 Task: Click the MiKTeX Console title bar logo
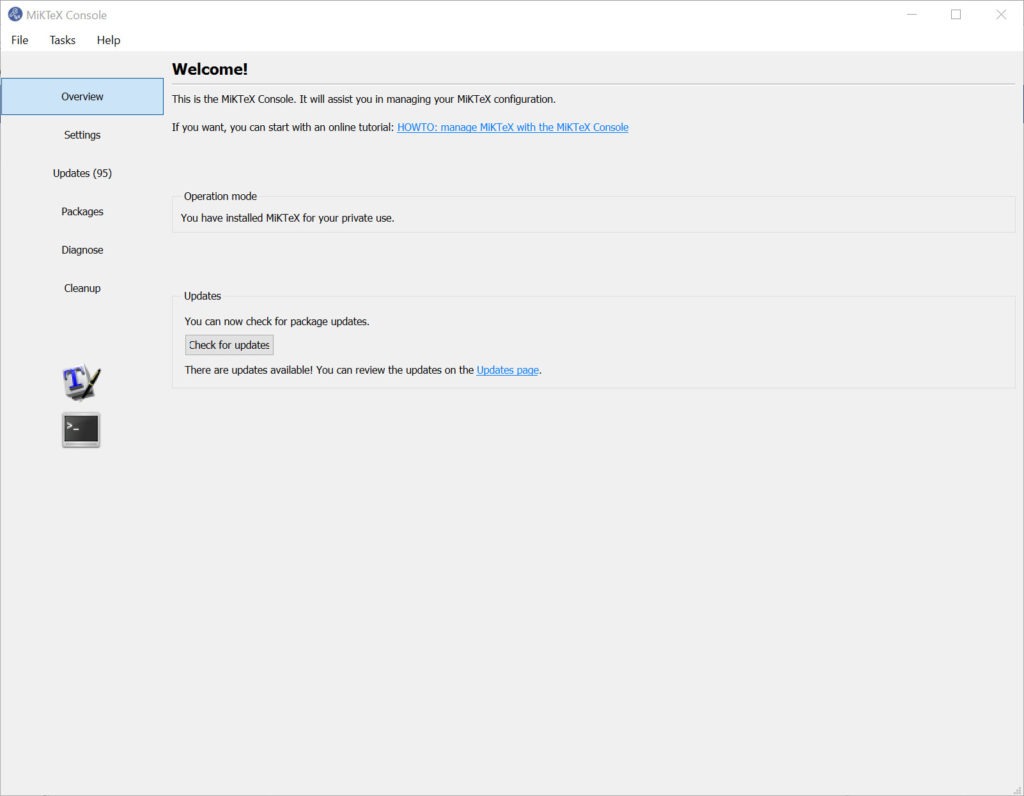tap(14, 14)
